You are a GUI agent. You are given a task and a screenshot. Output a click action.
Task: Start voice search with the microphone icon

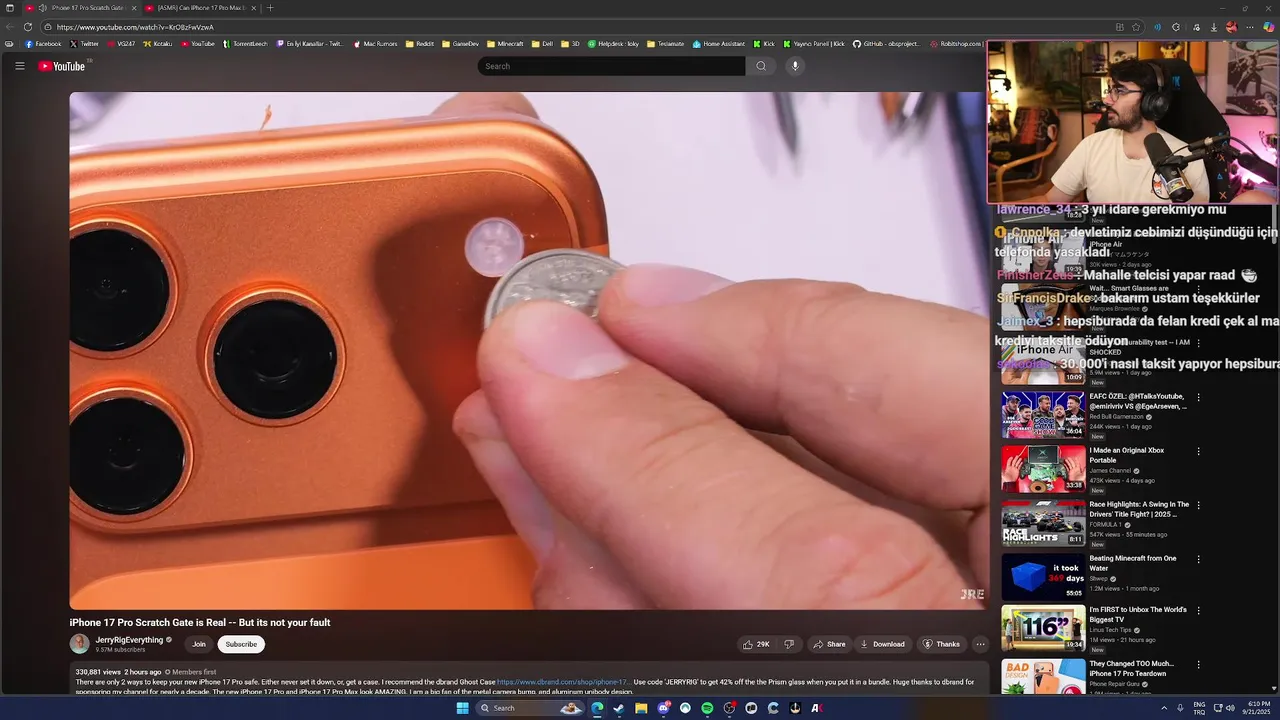795,66
